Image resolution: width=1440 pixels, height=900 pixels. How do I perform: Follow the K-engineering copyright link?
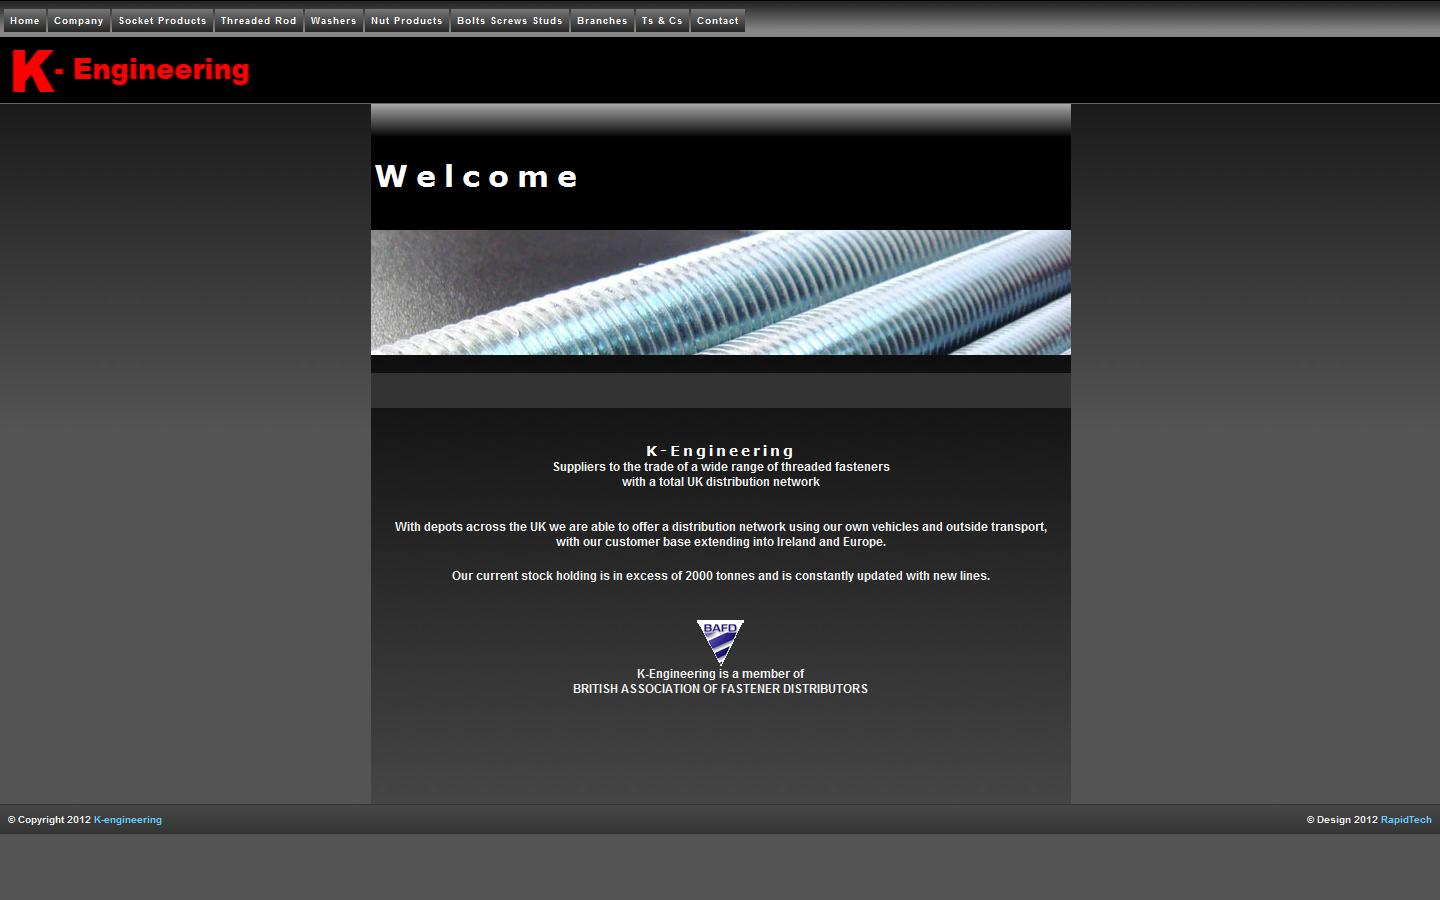point(127,819)
